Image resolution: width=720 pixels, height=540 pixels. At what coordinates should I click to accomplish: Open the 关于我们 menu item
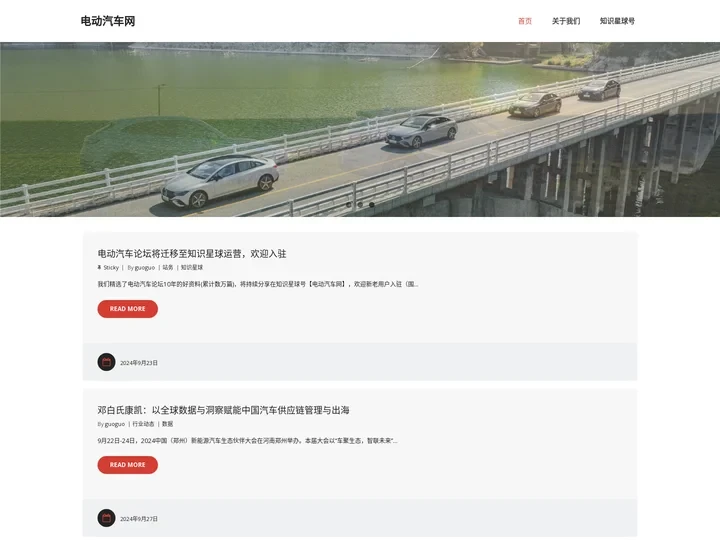(566, 21)
